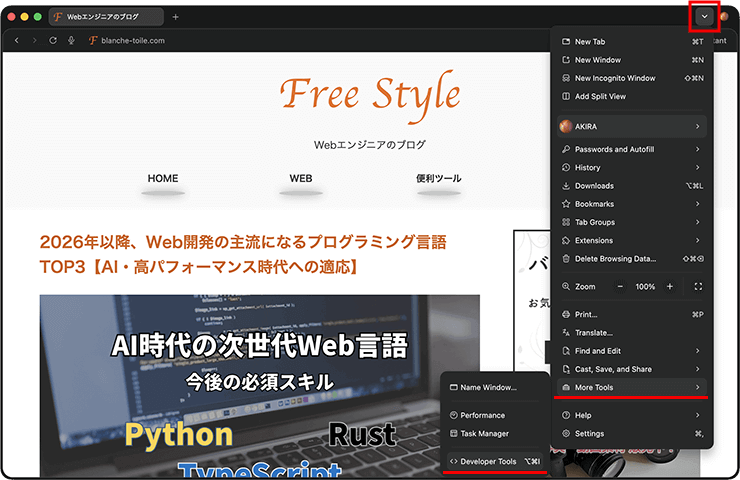The height and width of the screenshot is (480, 740).
Task: Click the Print printer icon
Action: click(566, 314)
